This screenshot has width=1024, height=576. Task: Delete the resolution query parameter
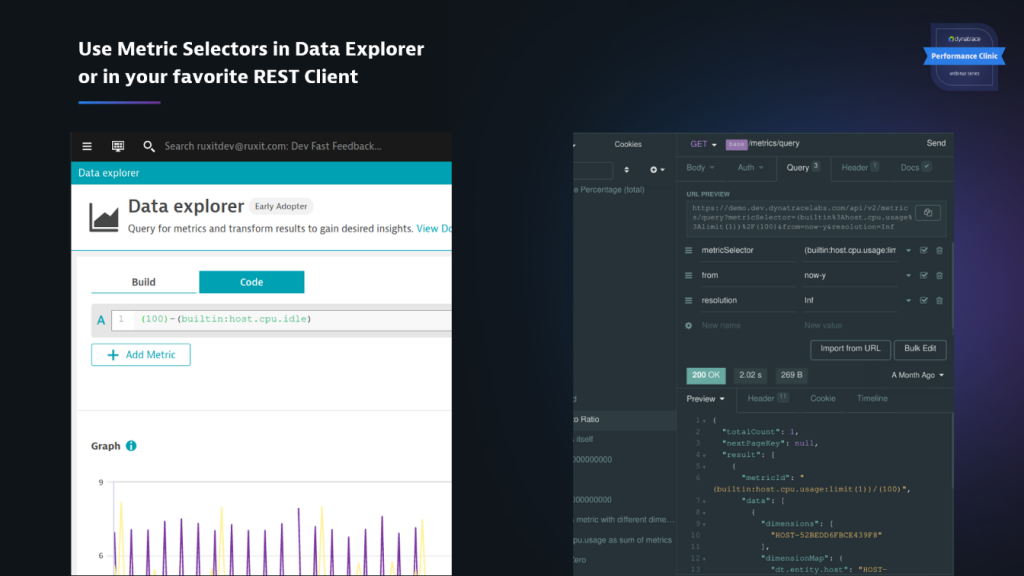coord(939,300)
